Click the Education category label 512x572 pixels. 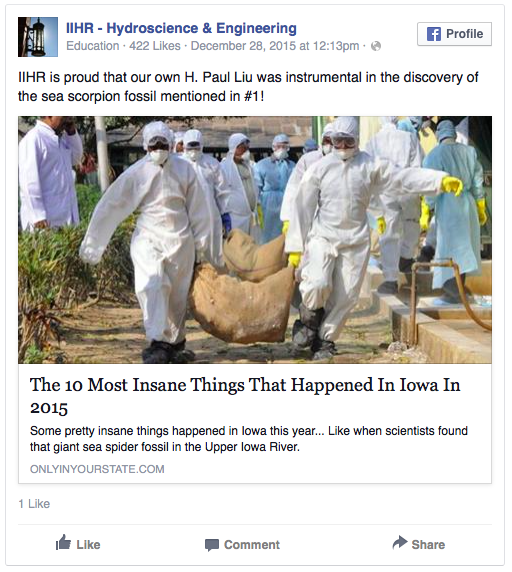93,46
